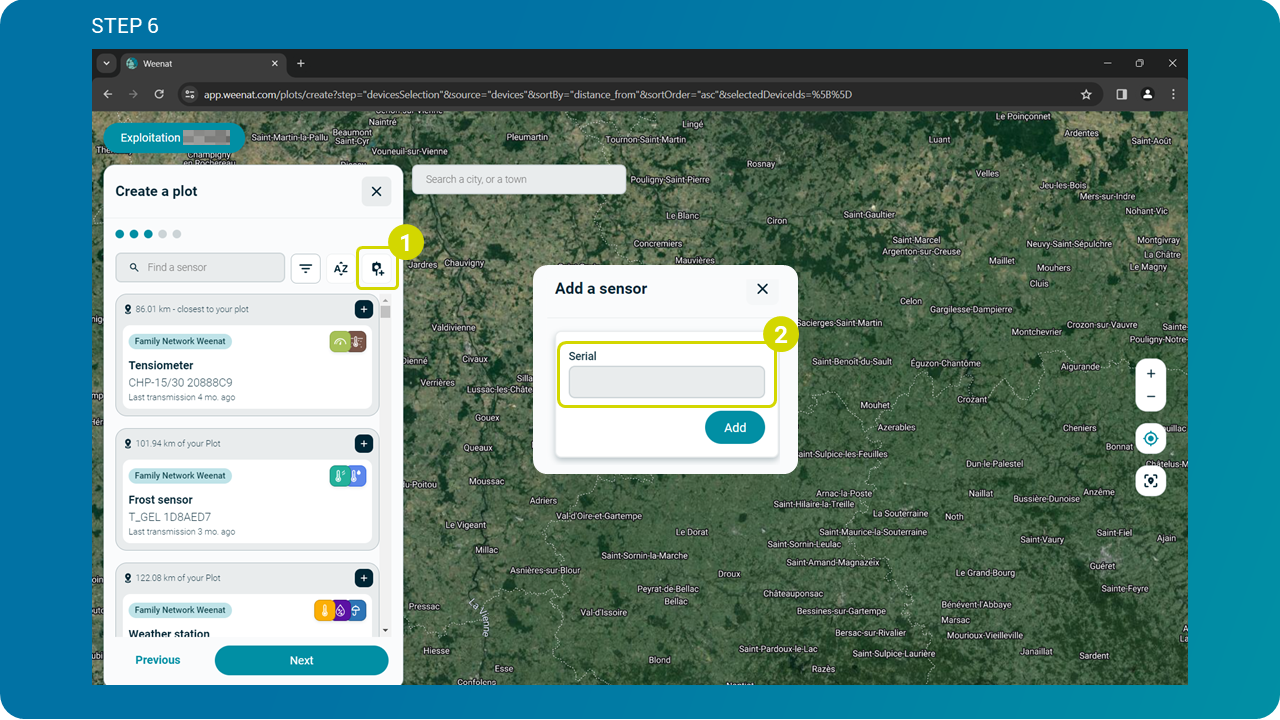Click the address bar URL

528,95
